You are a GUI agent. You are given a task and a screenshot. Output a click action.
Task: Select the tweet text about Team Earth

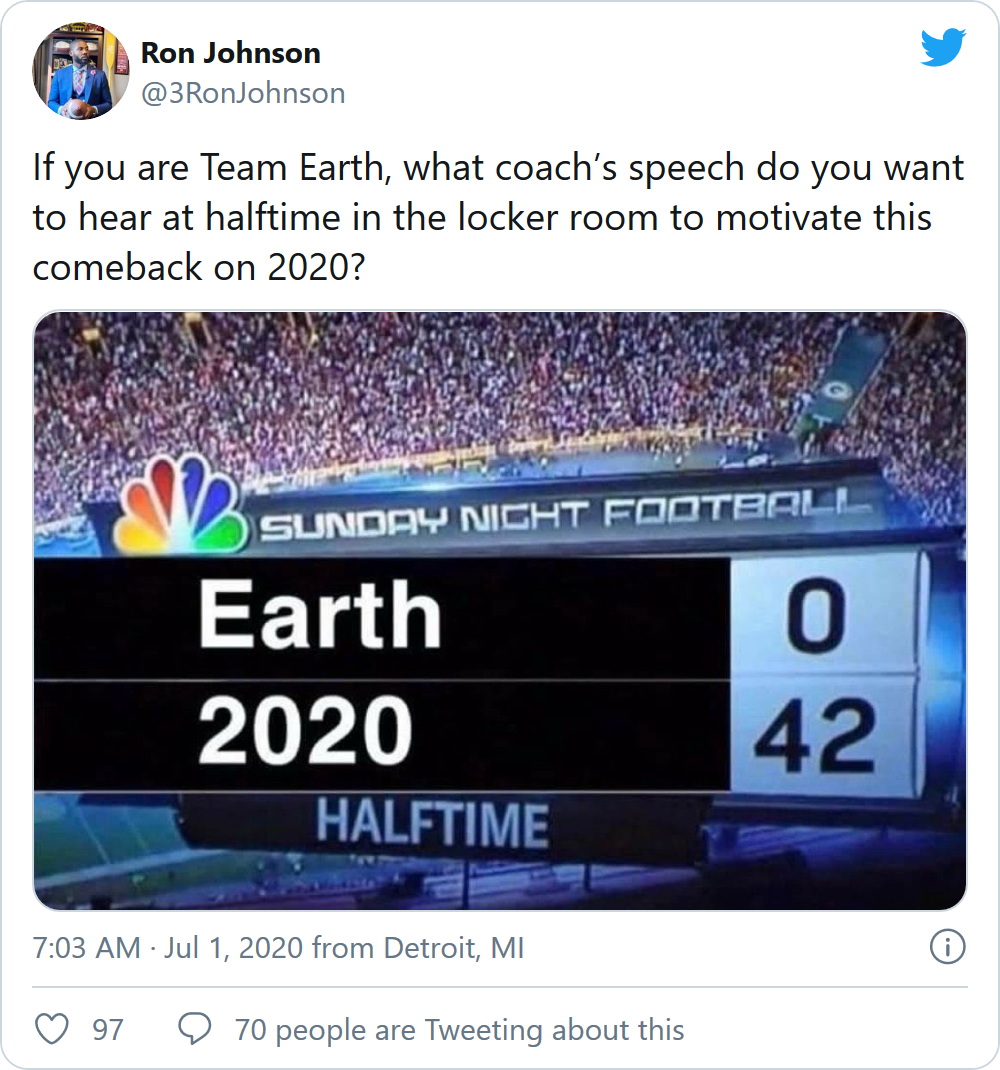point(498,217)
